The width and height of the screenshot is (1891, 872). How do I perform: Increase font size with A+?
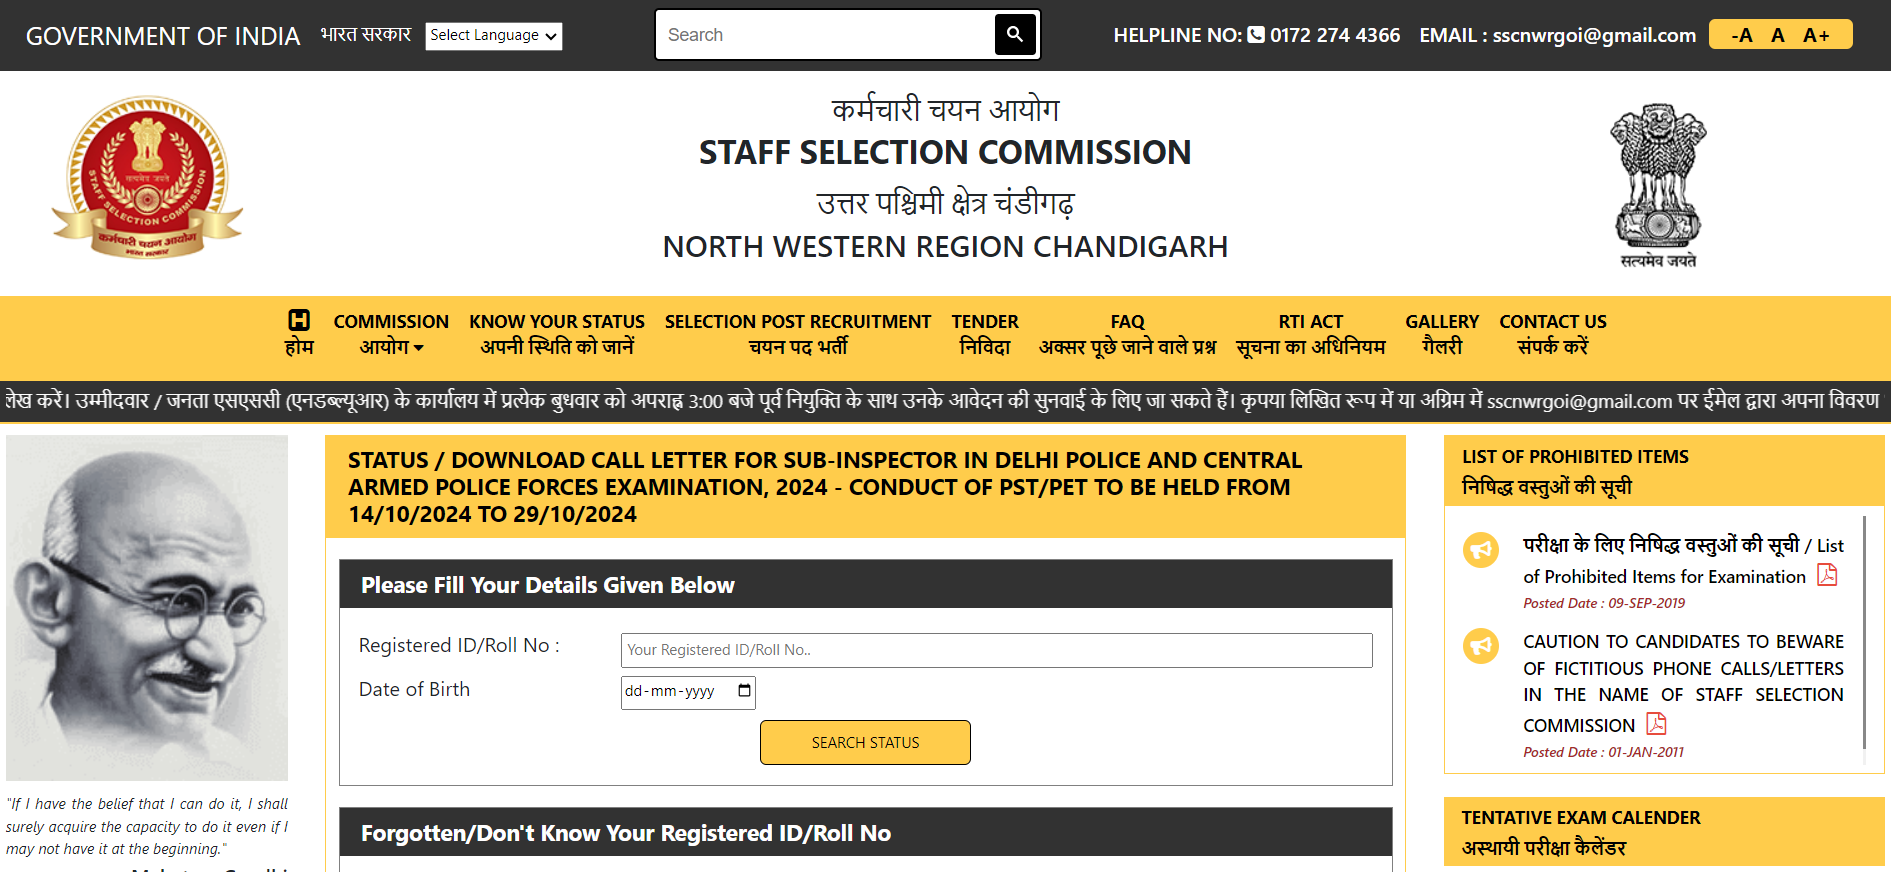click(x=1816, y=35)
